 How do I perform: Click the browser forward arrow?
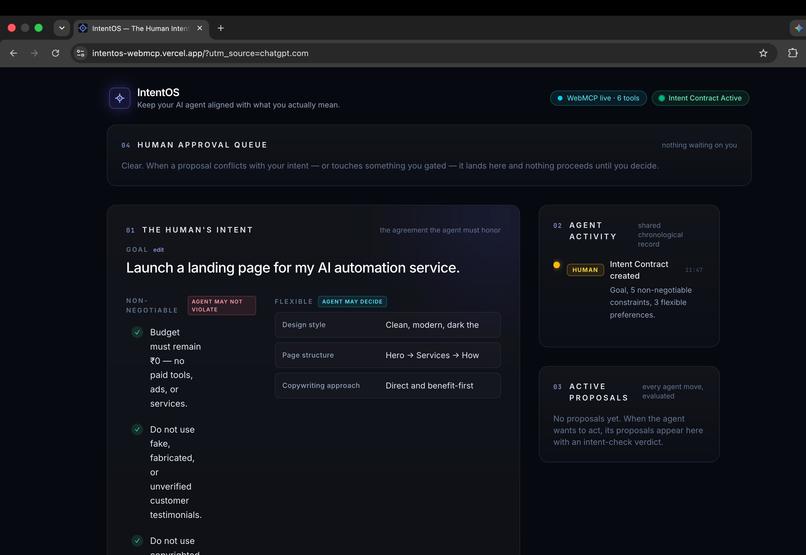tap(34, 53)
